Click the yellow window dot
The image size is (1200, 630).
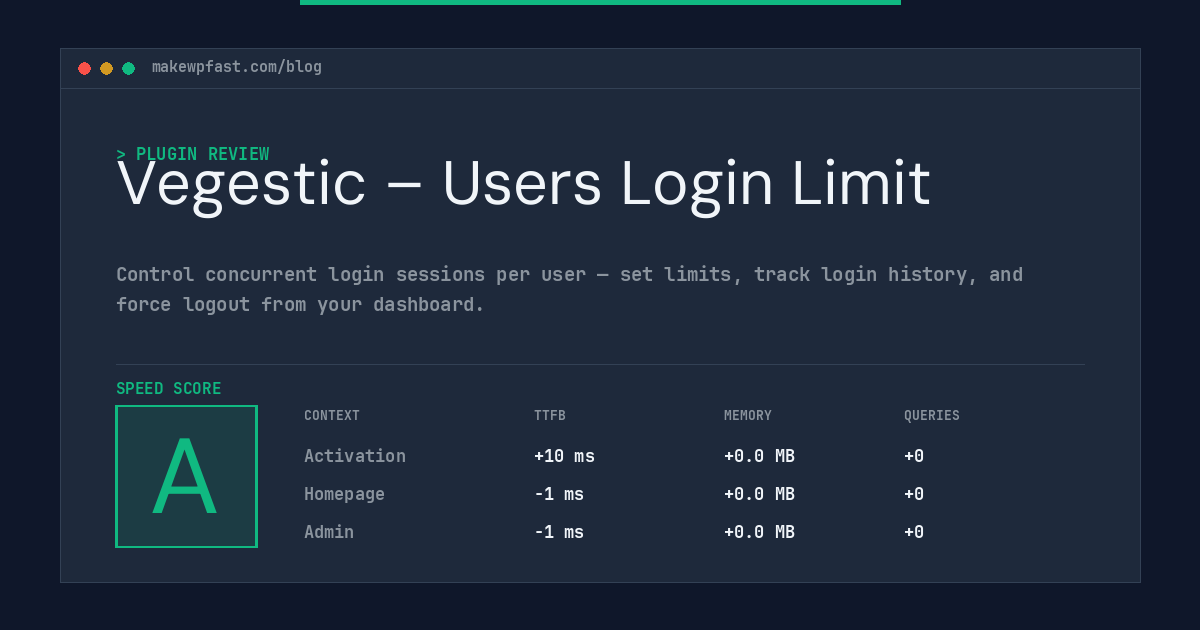point(106,68)
